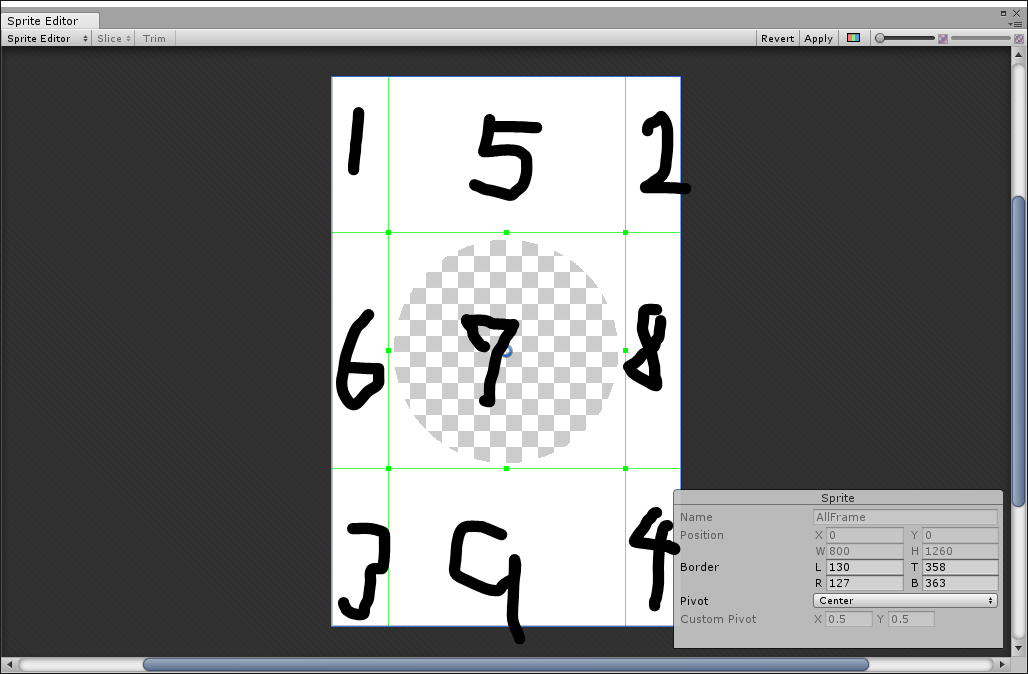Click the Custom Pivot label
Image resolution: width=1028 pixels, height=674 pixels.
(718, 619)
